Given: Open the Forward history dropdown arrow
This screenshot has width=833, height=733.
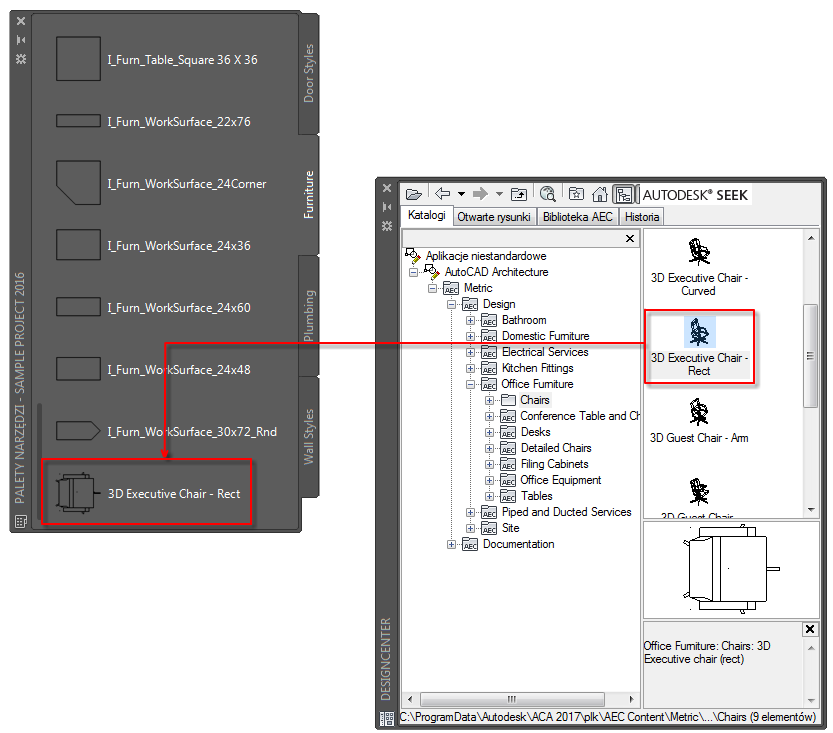Looking at the screenshot, I should pos(499,194).
